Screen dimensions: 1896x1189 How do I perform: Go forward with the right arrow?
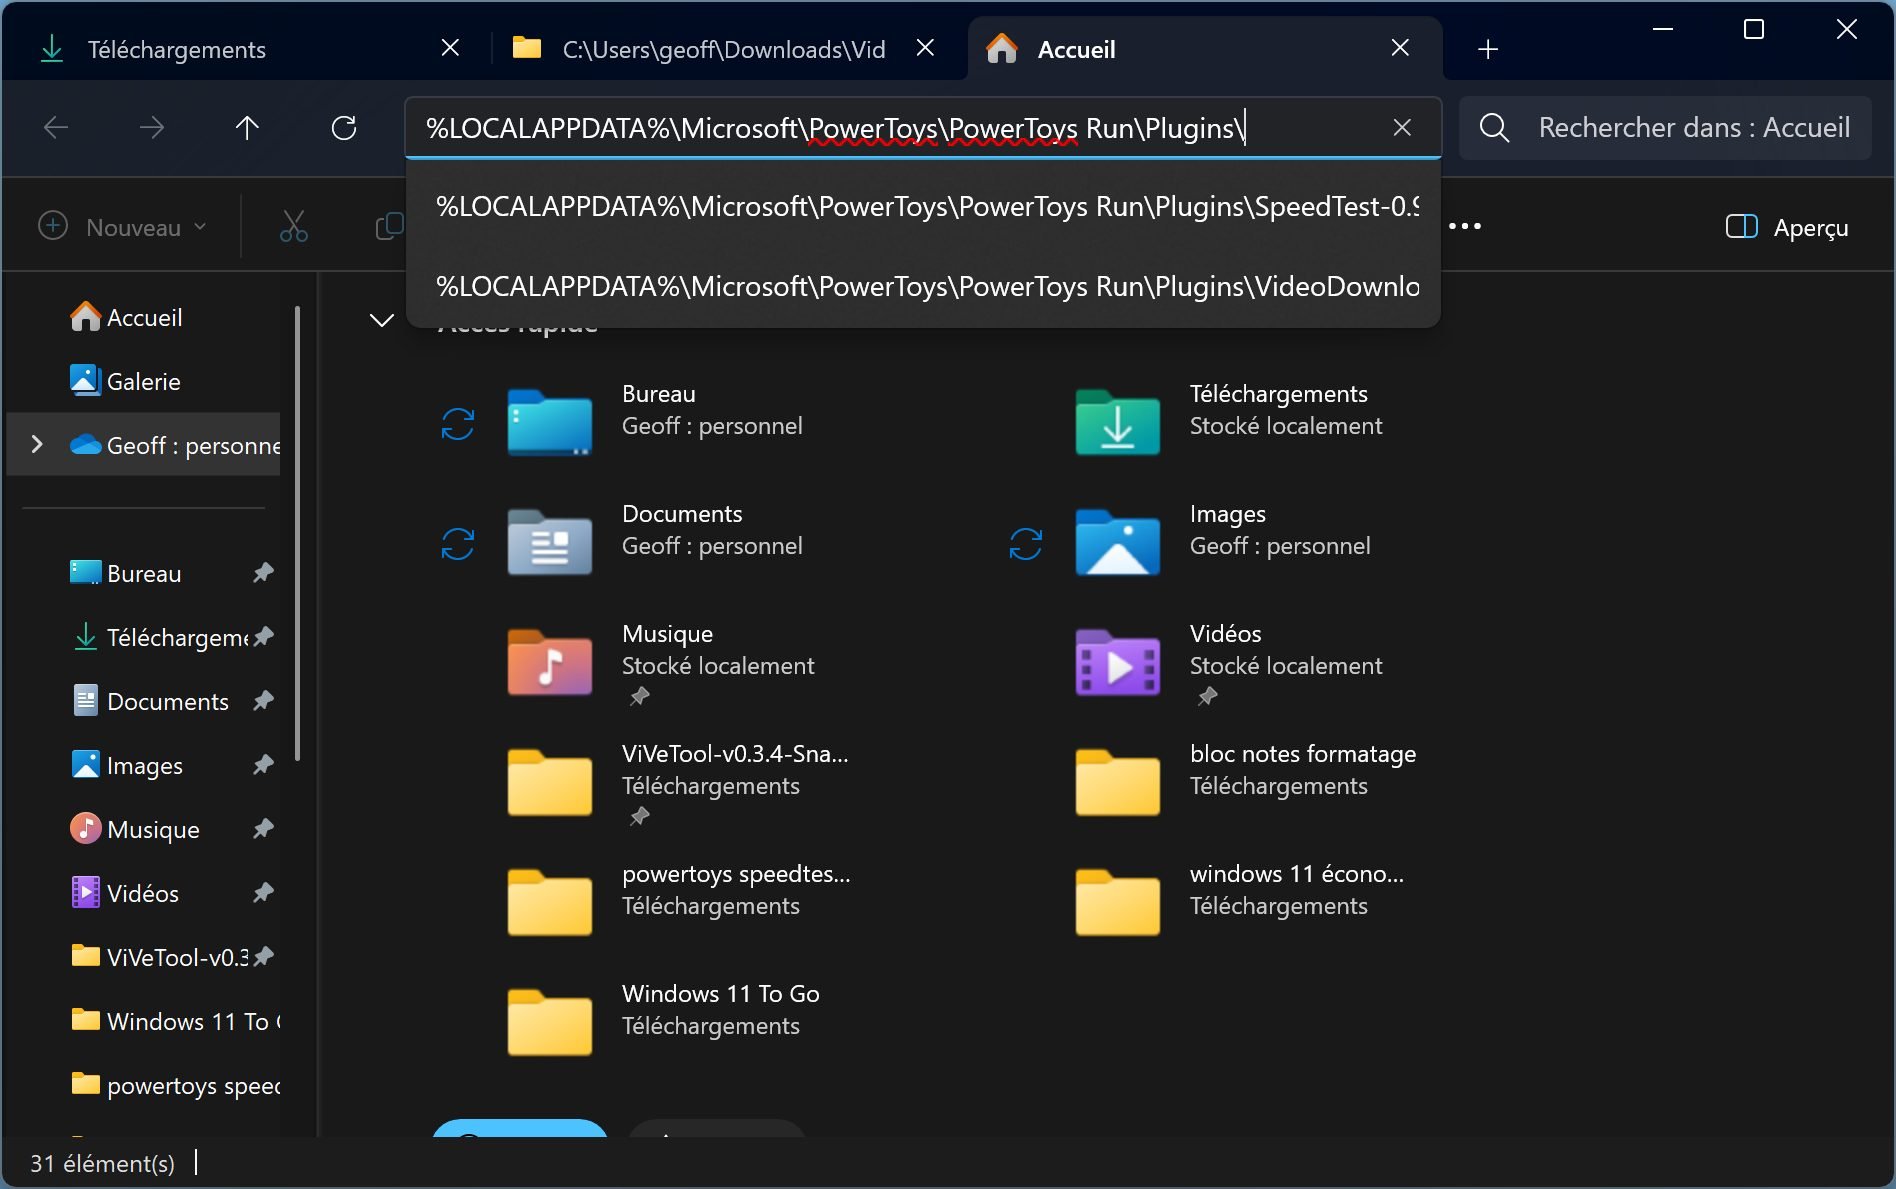(152, 128)
